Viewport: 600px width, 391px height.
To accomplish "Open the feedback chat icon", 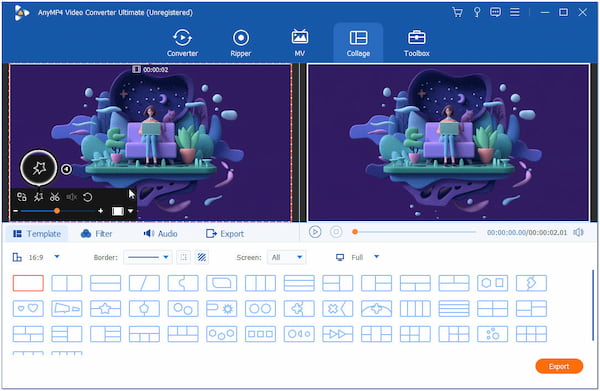I will point(496,12).
